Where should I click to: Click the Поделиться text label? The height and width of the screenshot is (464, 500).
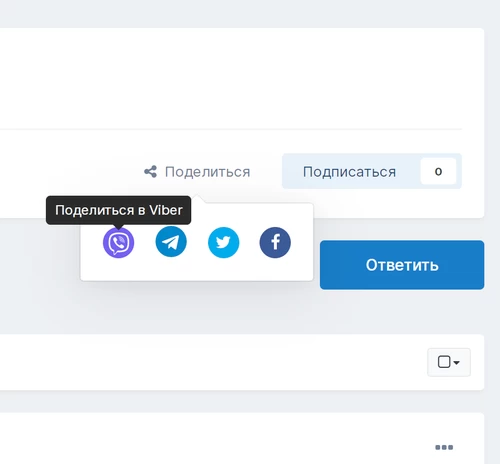coord(207,172)
